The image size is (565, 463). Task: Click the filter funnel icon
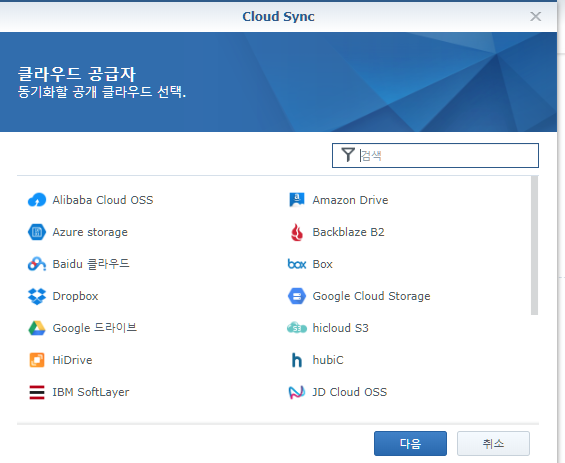pyautogui.click(x=348, y=155)
